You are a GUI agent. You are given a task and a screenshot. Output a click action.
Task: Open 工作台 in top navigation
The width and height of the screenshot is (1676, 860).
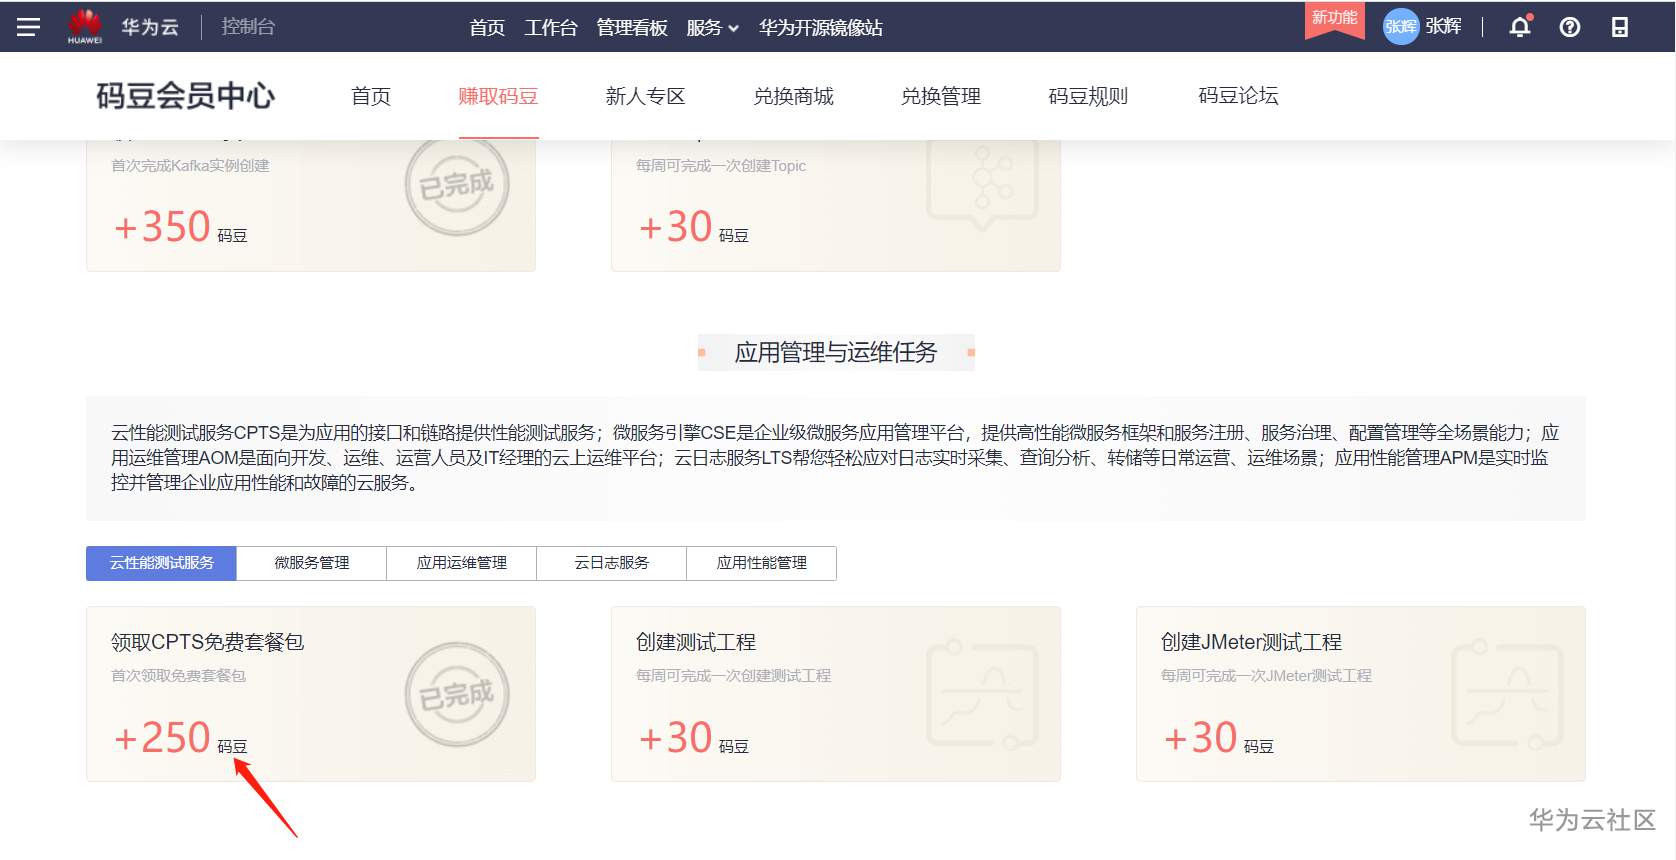point(551,27)
